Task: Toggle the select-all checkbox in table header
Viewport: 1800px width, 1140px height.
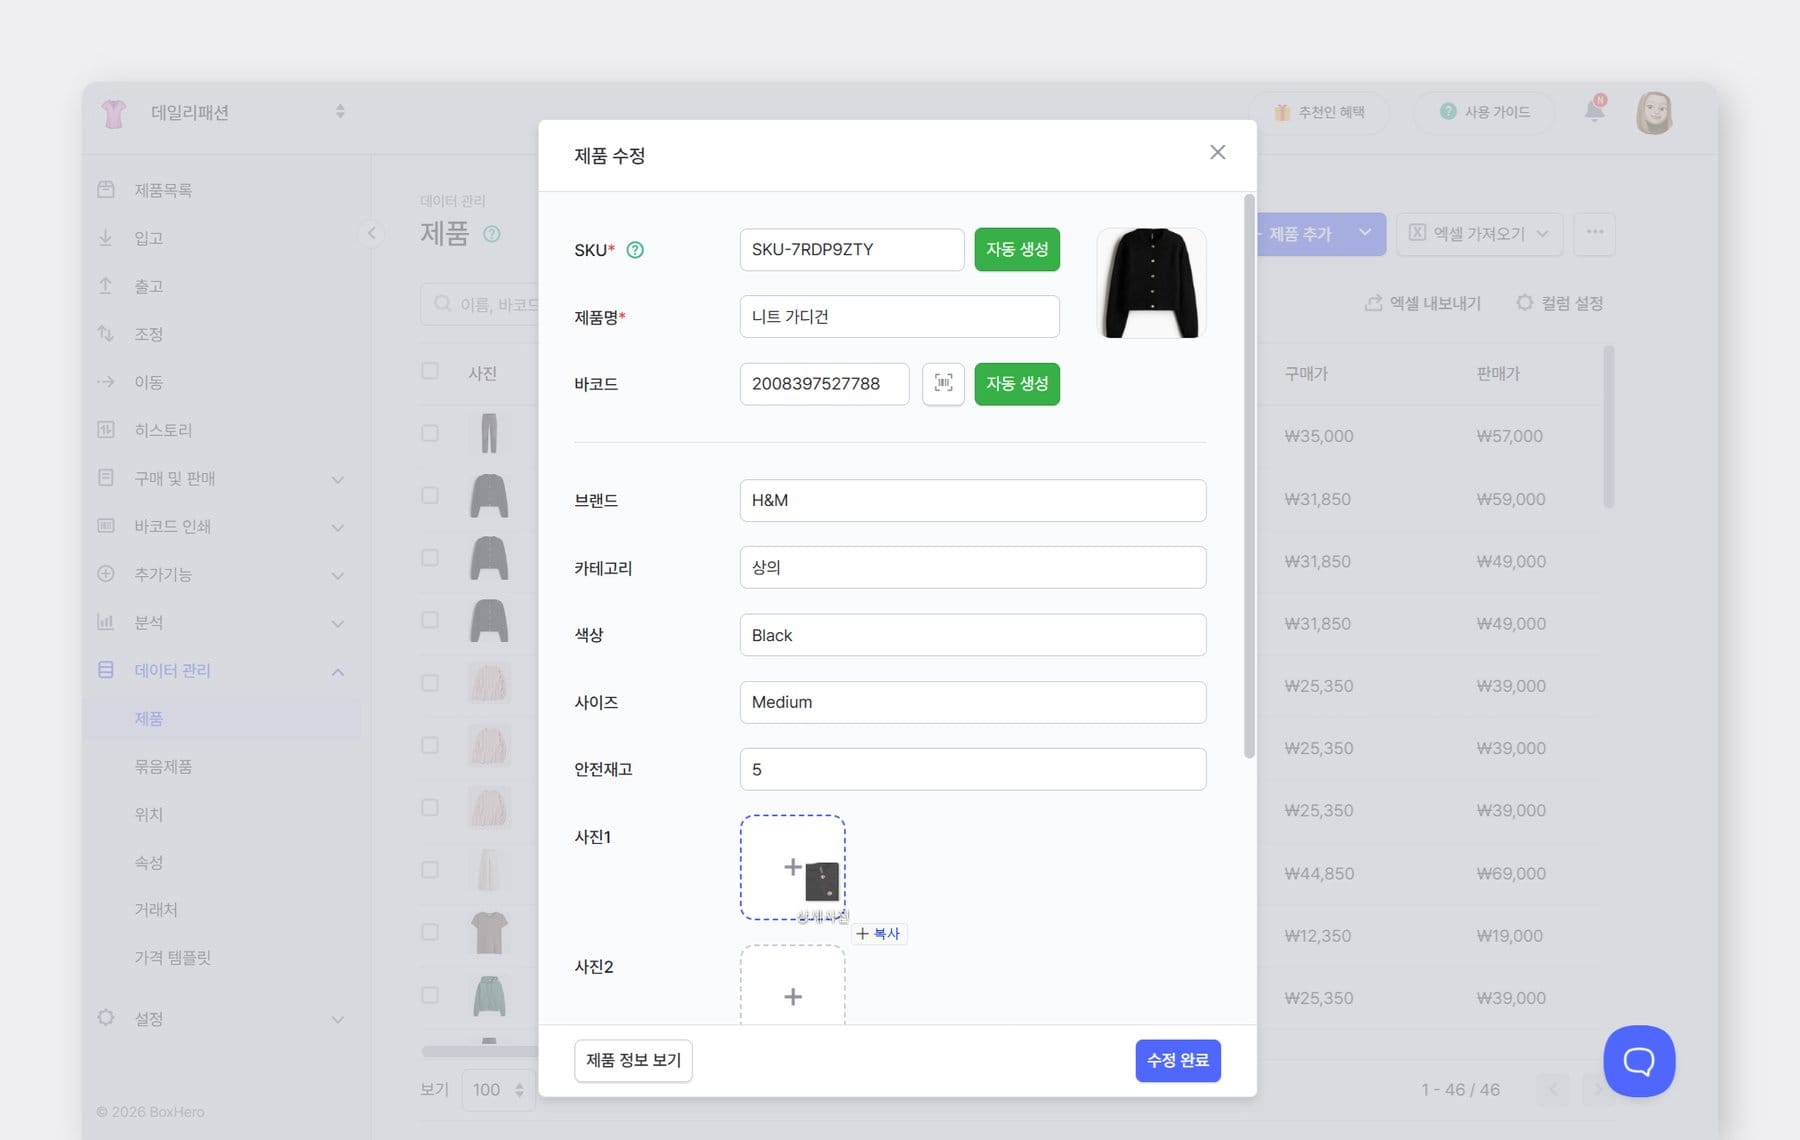Action: 430,371
